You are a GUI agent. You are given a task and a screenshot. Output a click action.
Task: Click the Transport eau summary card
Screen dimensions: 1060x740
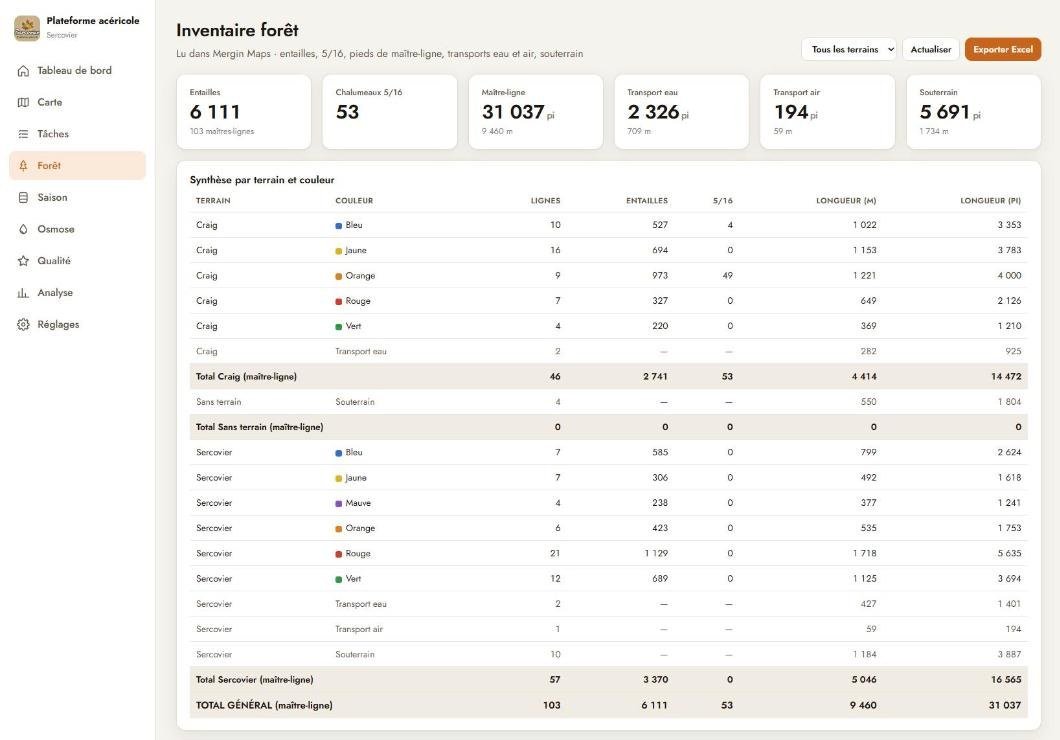point(681,112)
